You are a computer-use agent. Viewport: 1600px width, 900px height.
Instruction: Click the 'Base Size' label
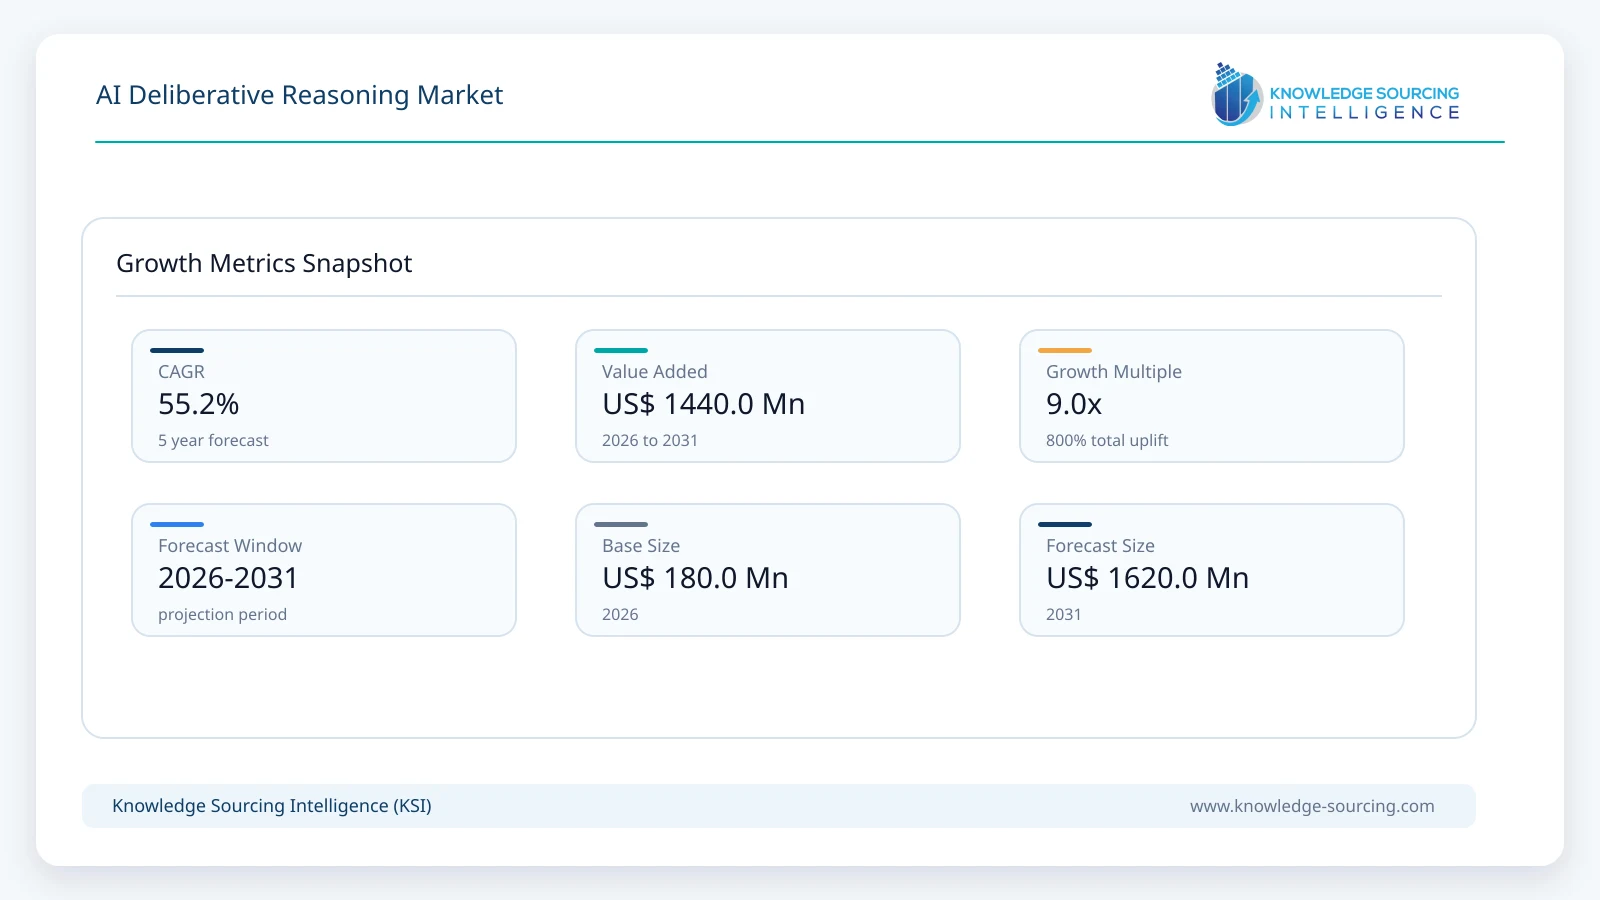coord(641,546)
